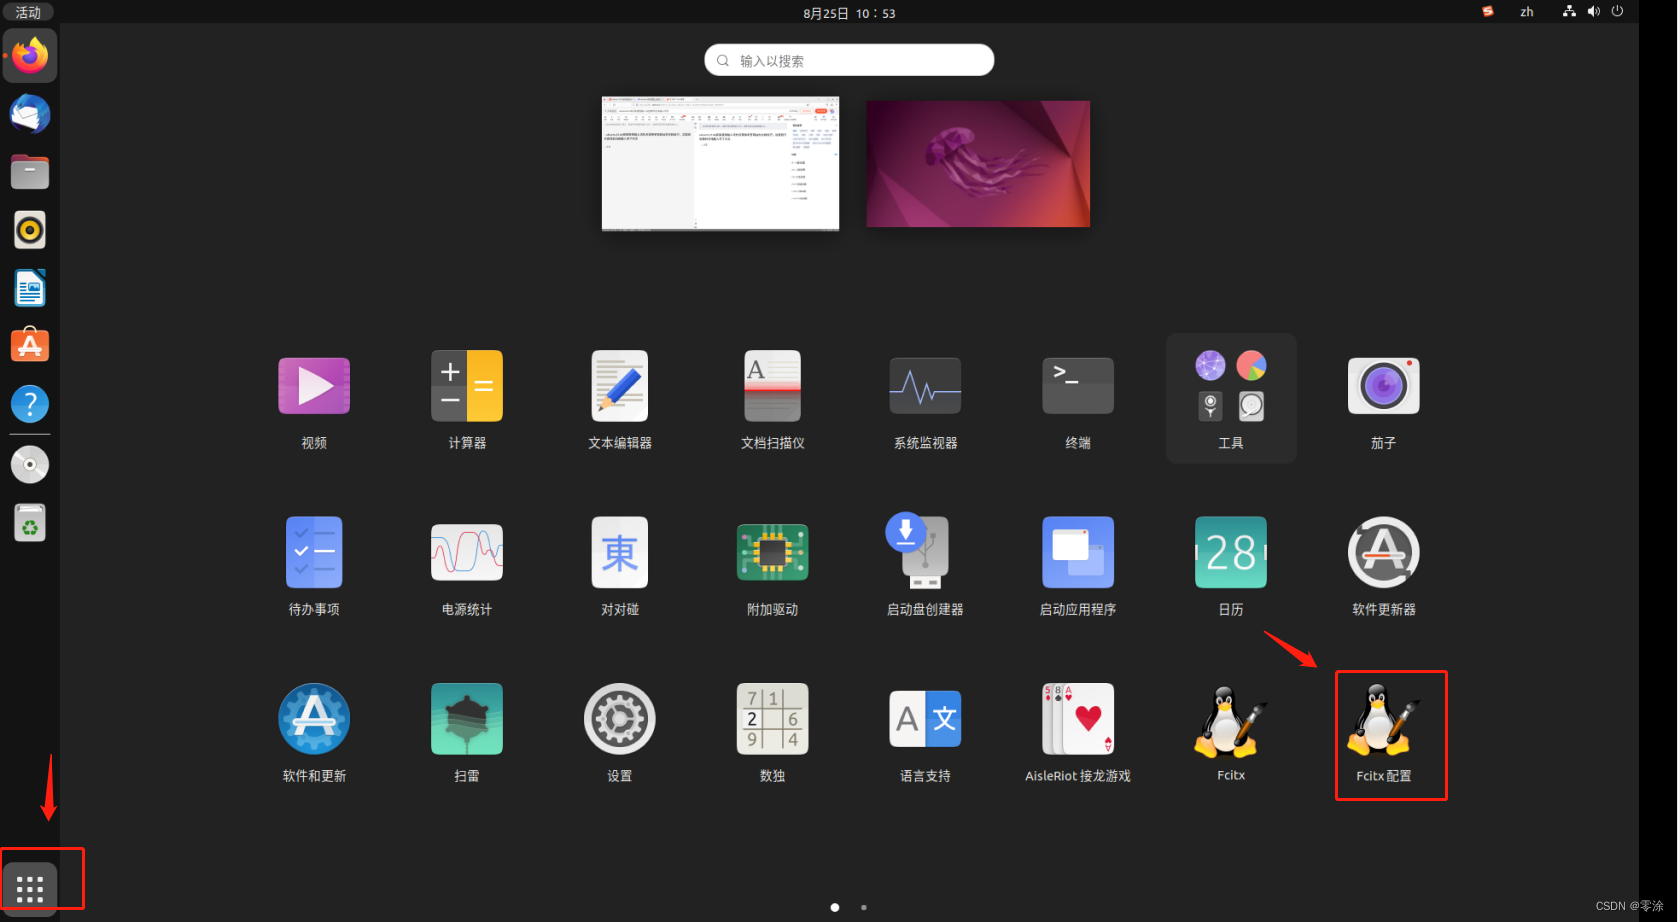Open the Trash in the dock
Screen dimensions: 1680x922
30,522
